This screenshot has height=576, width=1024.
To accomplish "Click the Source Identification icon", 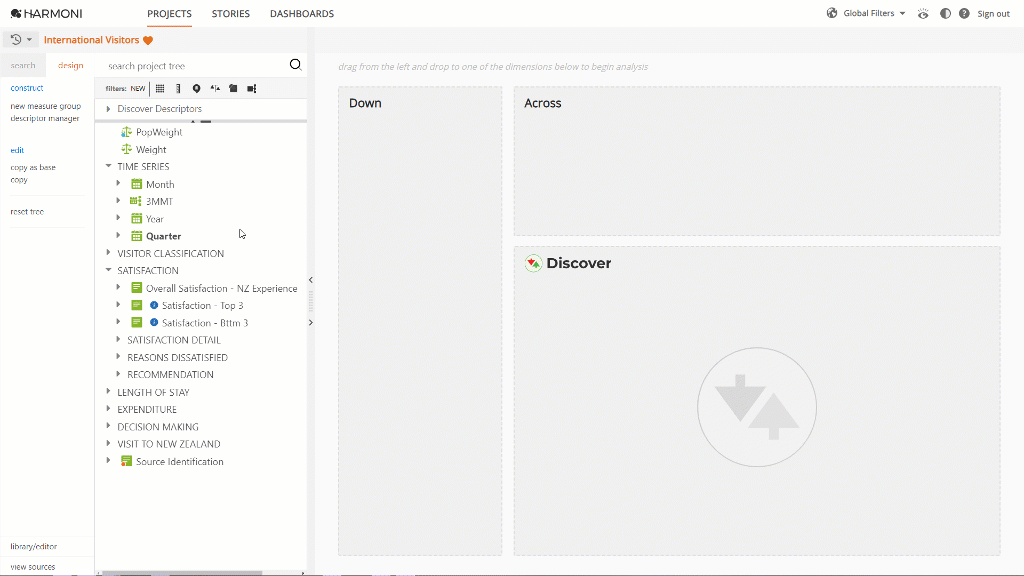I will click(127, 461).
